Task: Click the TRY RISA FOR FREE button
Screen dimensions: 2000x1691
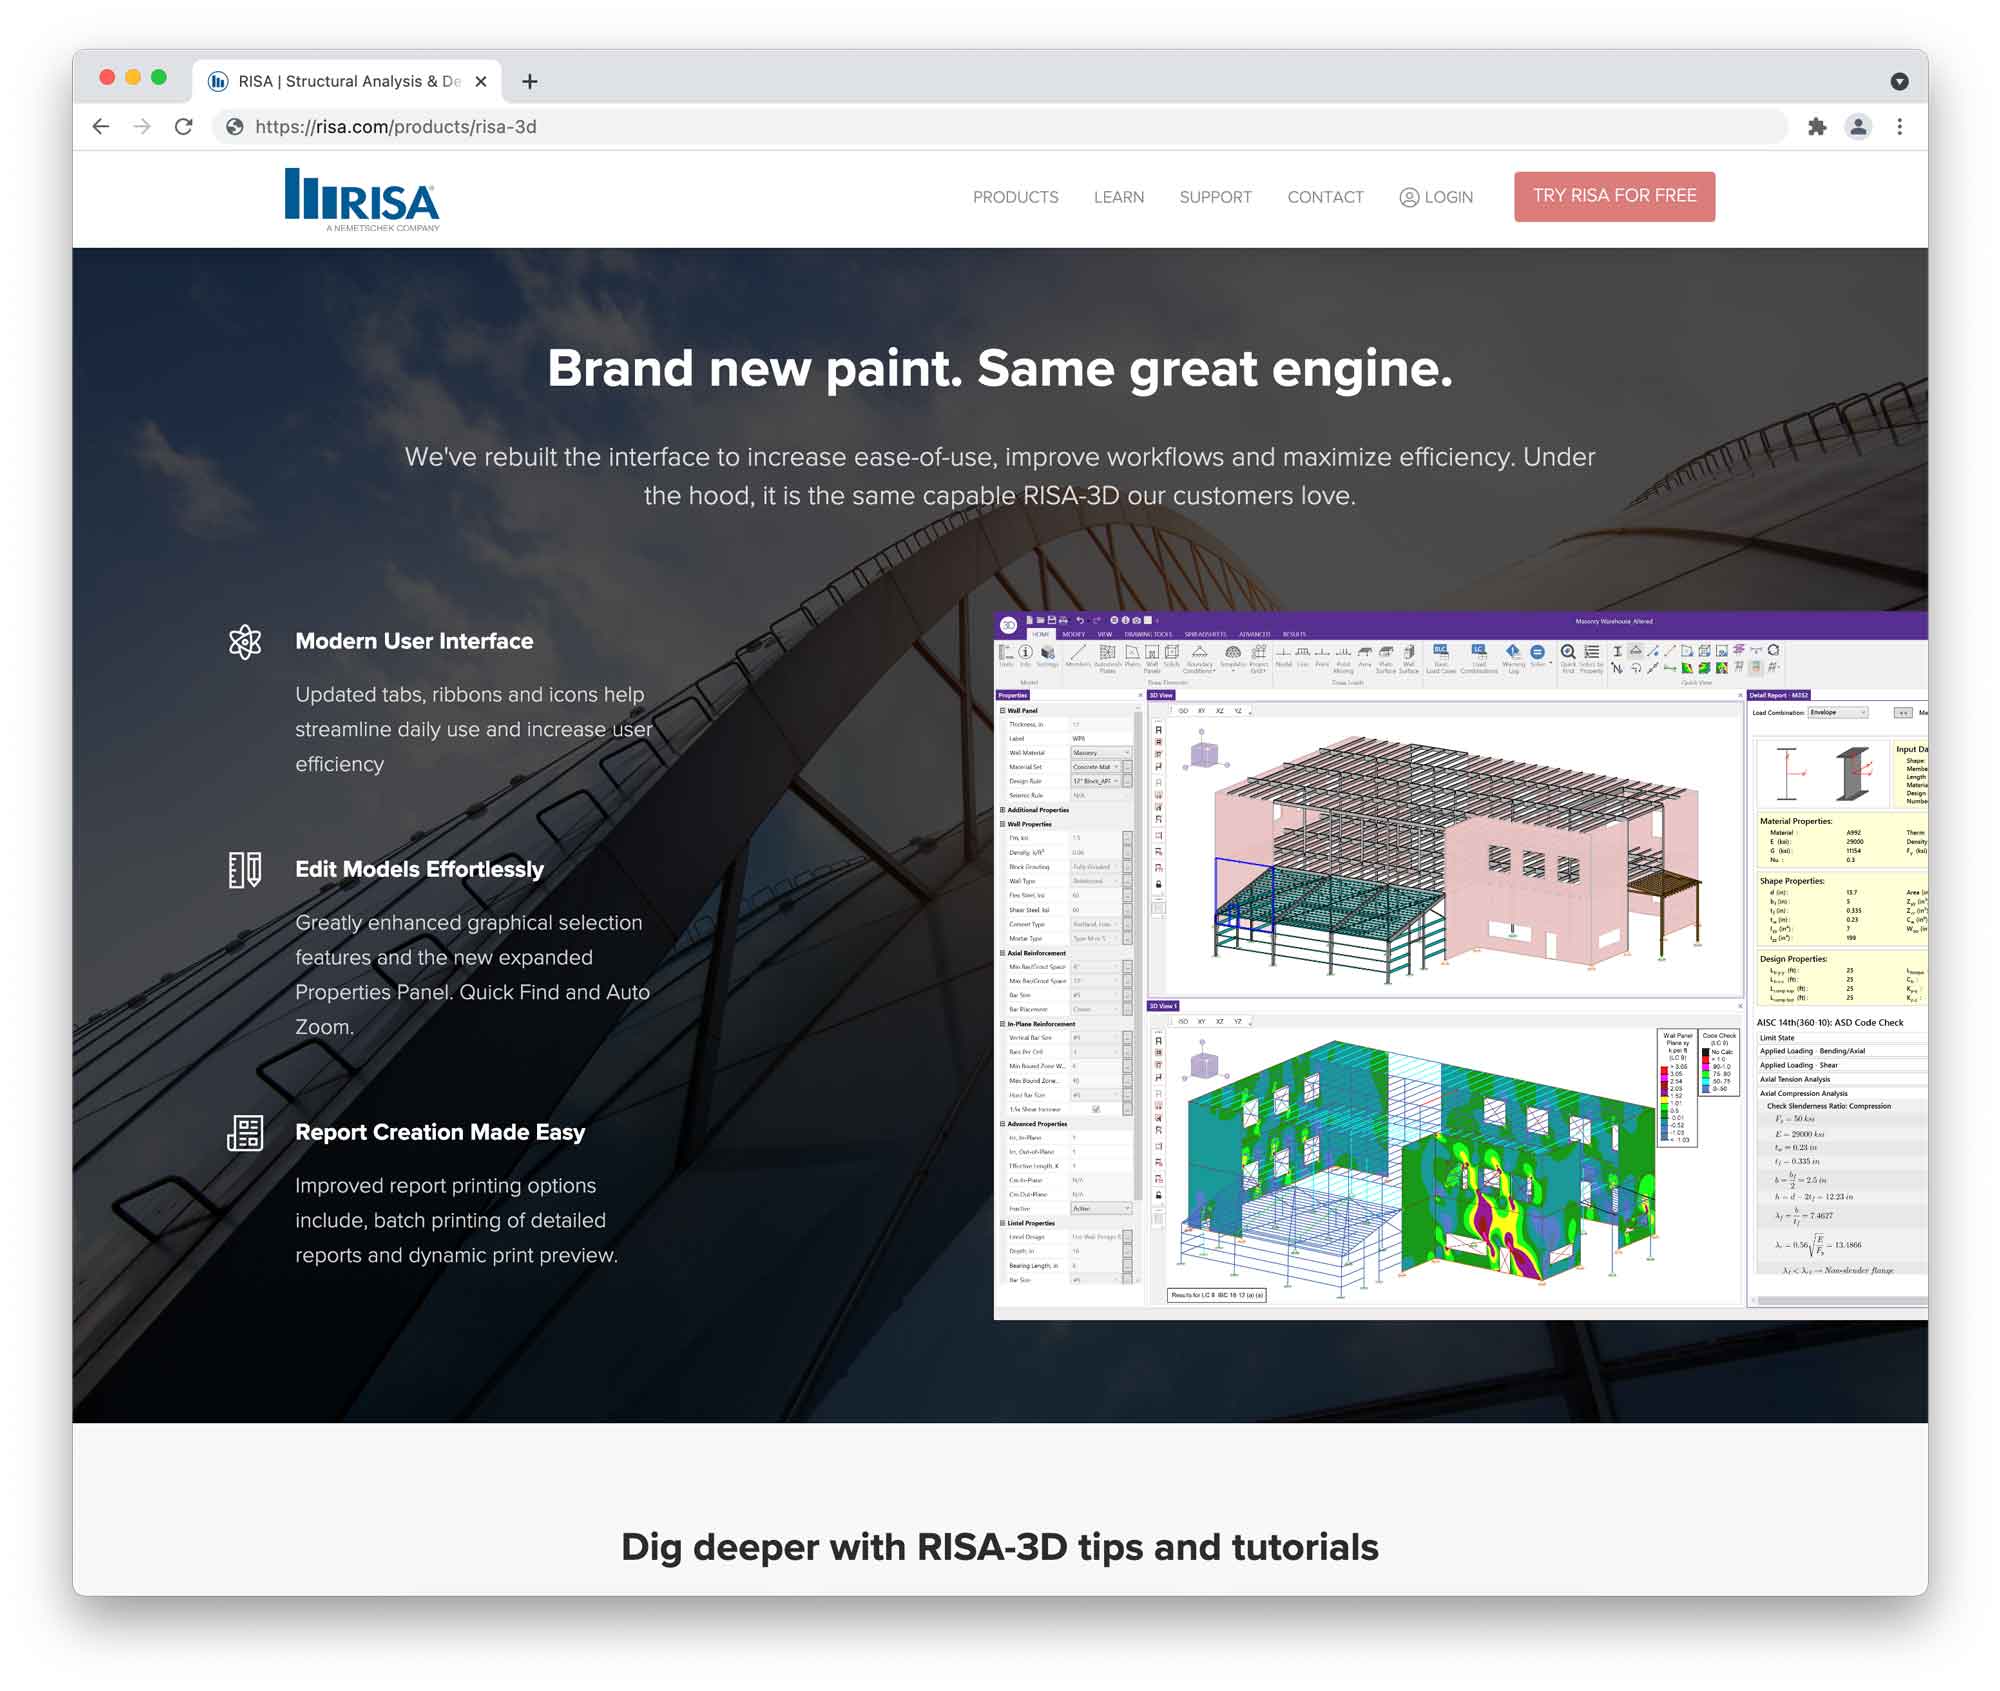Action: click(1614, 196)
